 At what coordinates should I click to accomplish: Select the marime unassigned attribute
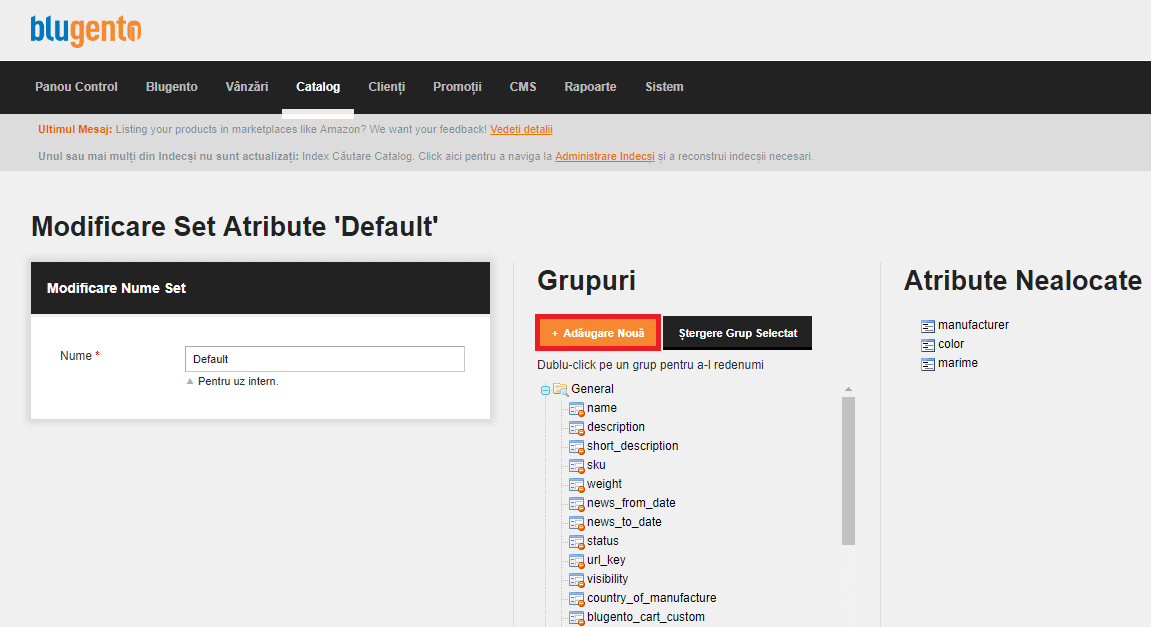point(958,363)
